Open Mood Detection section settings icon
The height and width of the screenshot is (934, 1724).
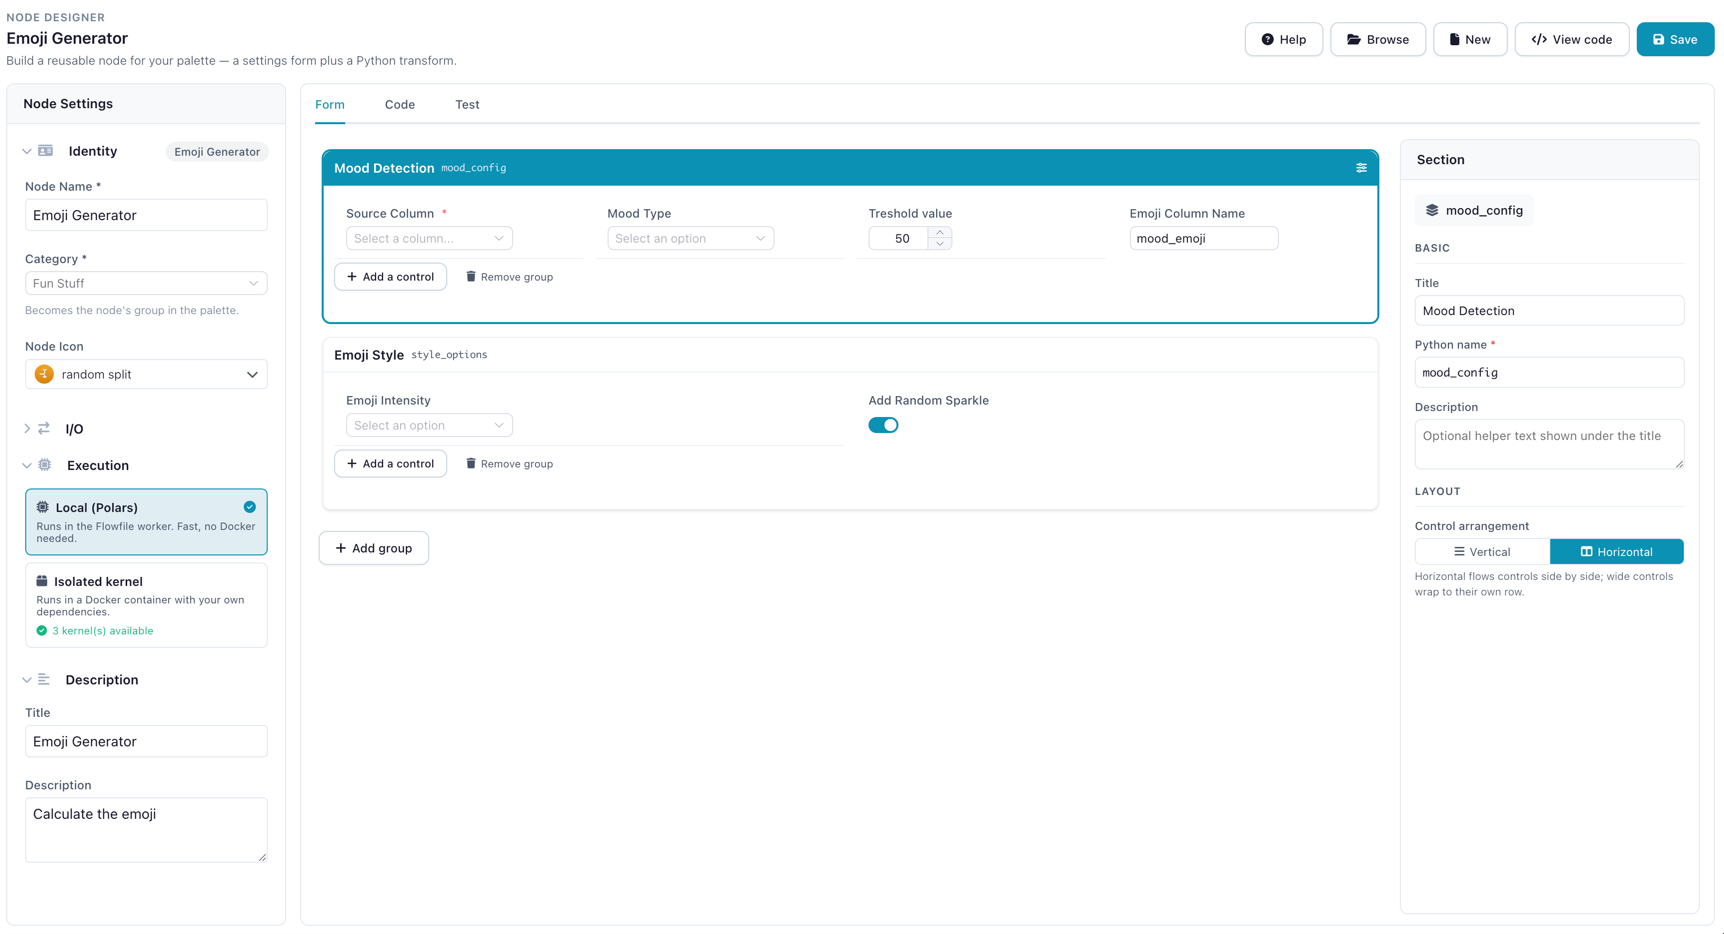click(x=1361, y=168)
